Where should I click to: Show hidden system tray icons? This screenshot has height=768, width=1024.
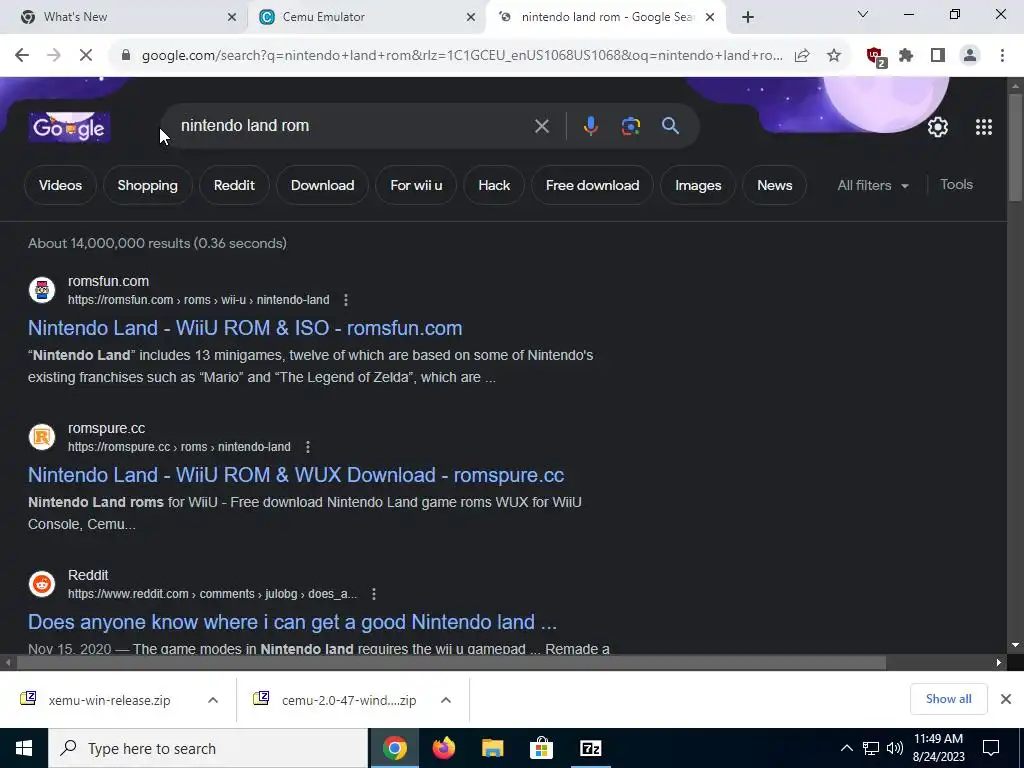(846, 748)
